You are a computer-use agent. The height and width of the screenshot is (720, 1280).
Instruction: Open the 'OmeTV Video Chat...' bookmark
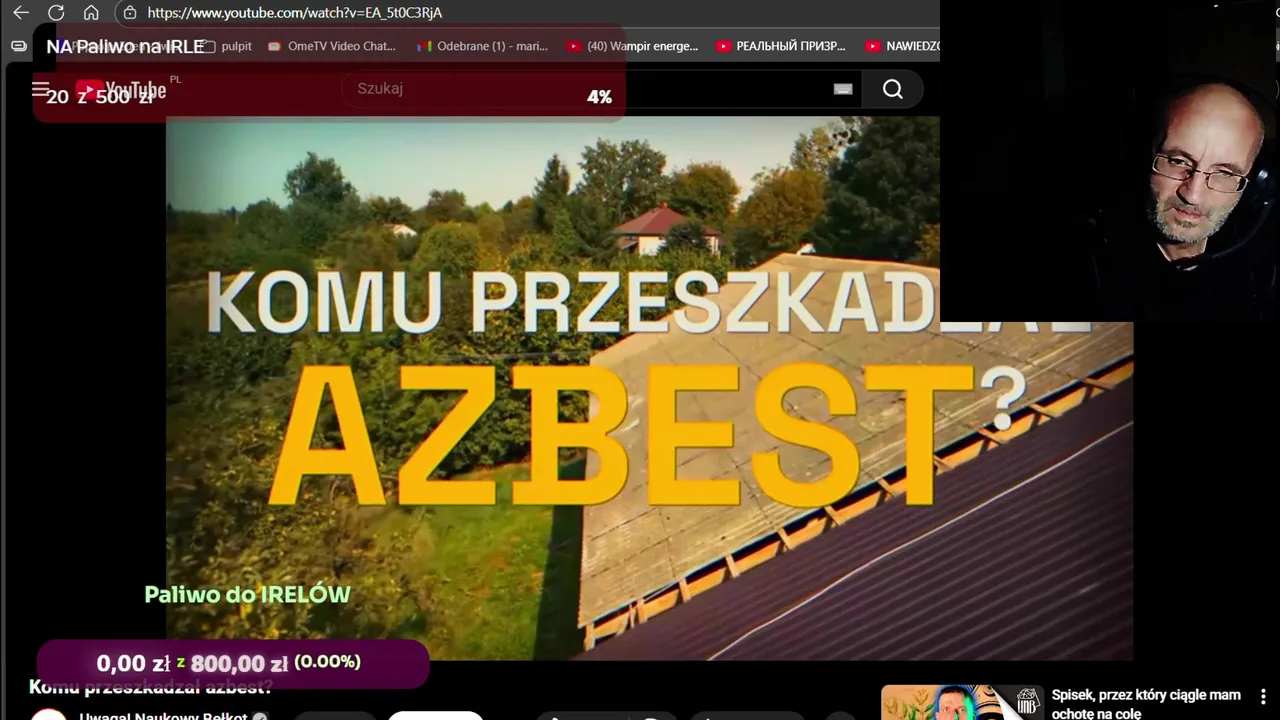coord(332,46)
